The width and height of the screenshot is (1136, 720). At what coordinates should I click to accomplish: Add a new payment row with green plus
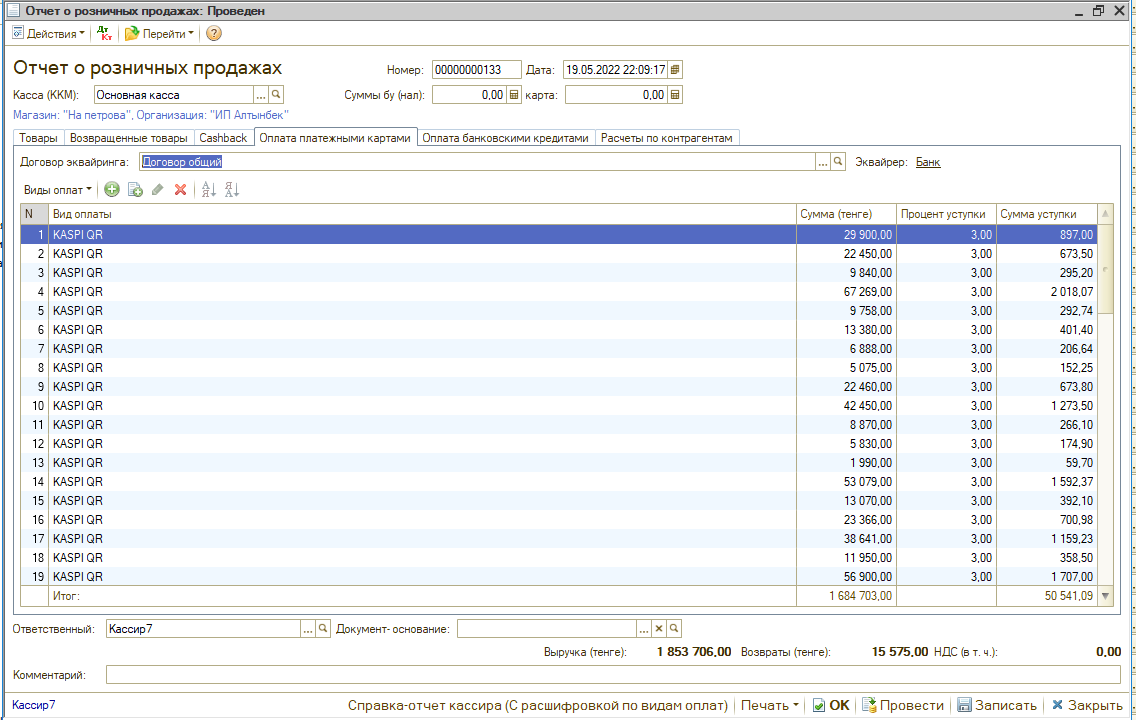pyautogui.click(x=112, y=189)
